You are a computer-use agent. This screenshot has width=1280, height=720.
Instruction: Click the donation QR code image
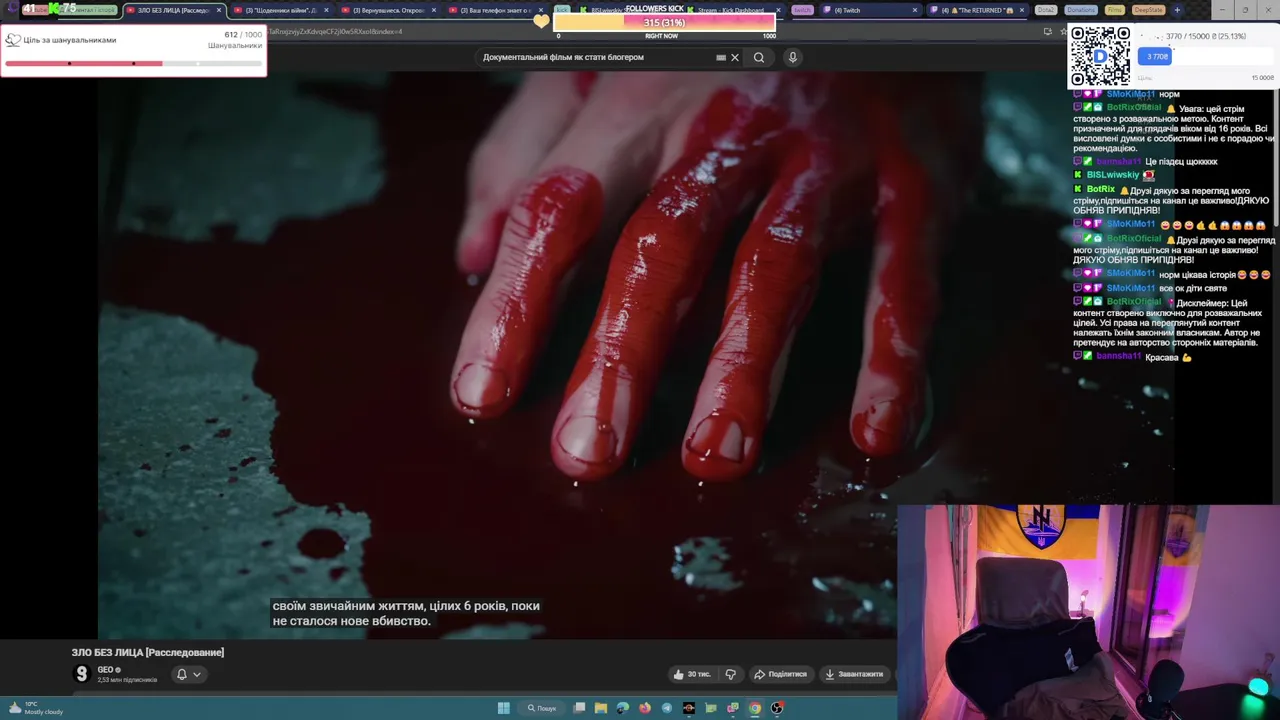click(1100, 56)
